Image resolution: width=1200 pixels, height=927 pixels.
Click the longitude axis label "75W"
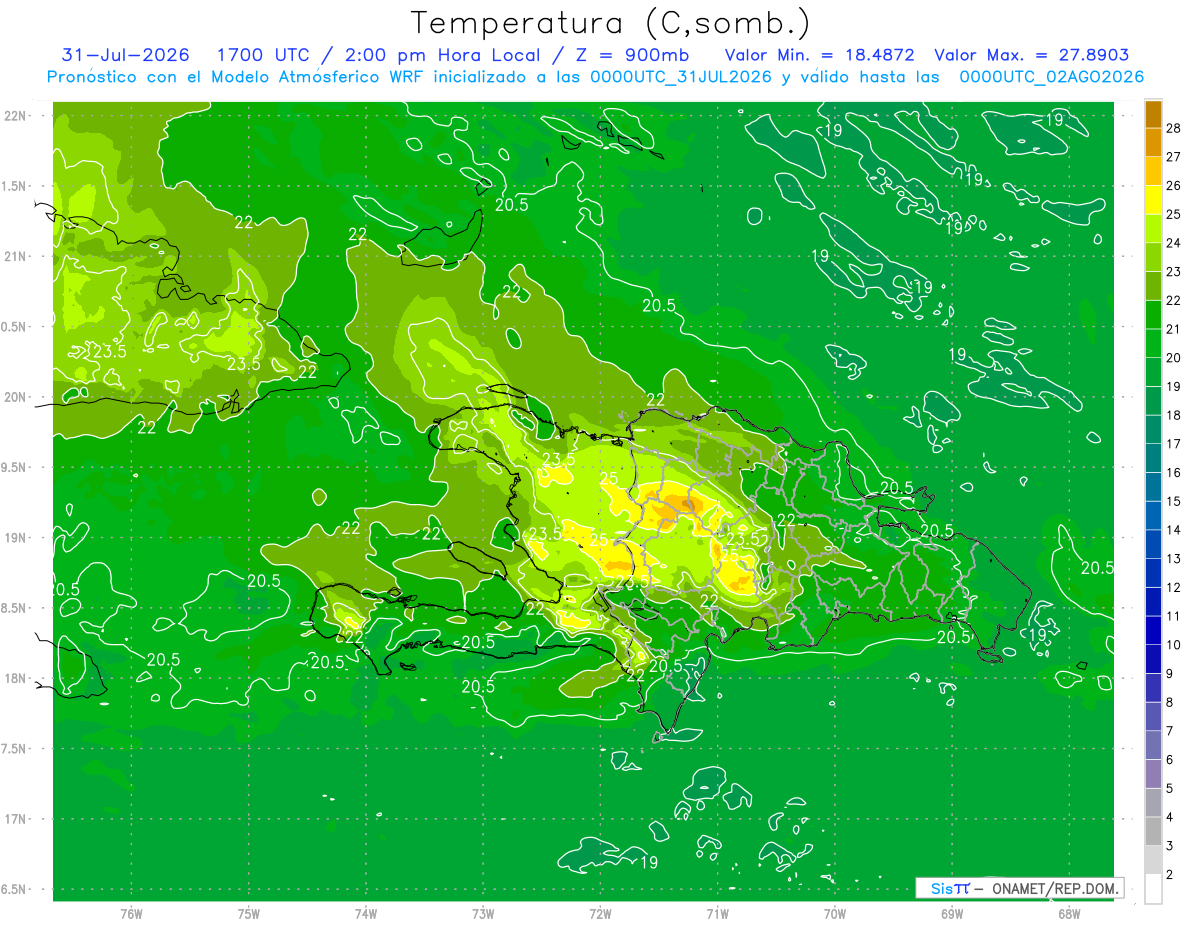(249, 913)
